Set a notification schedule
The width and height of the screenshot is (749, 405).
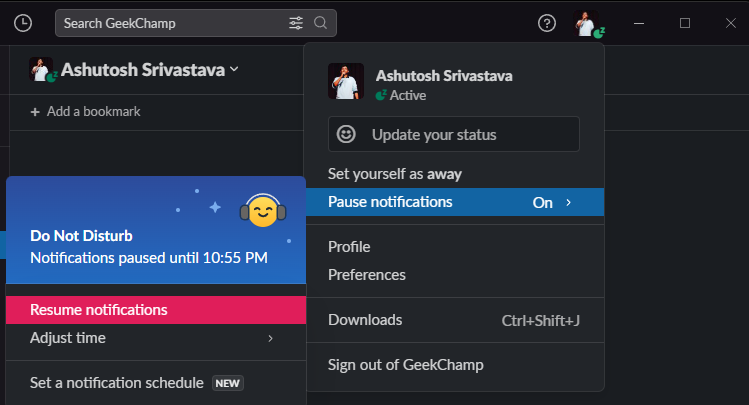[117, 383]
